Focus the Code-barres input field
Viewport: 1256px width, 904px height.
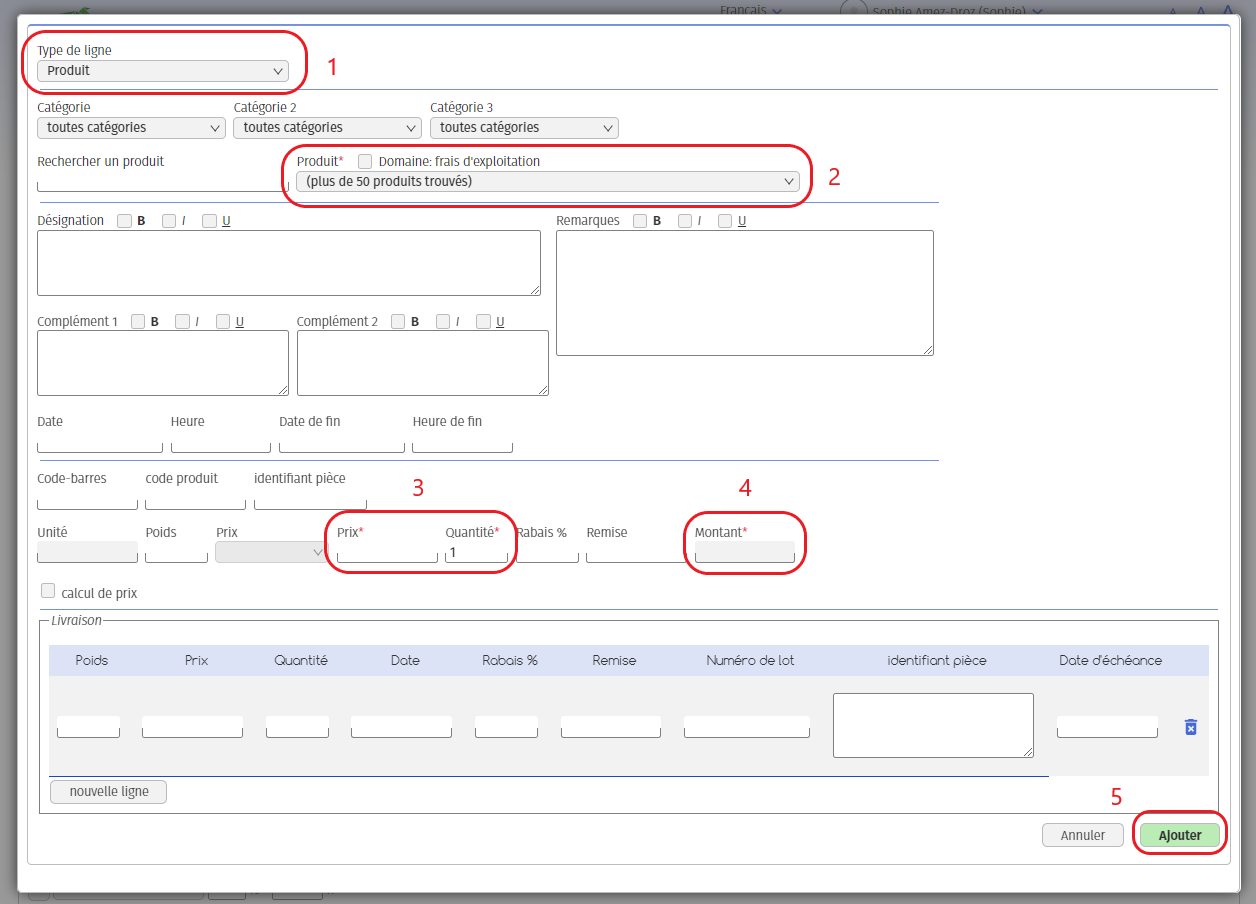tap(87, 499)
